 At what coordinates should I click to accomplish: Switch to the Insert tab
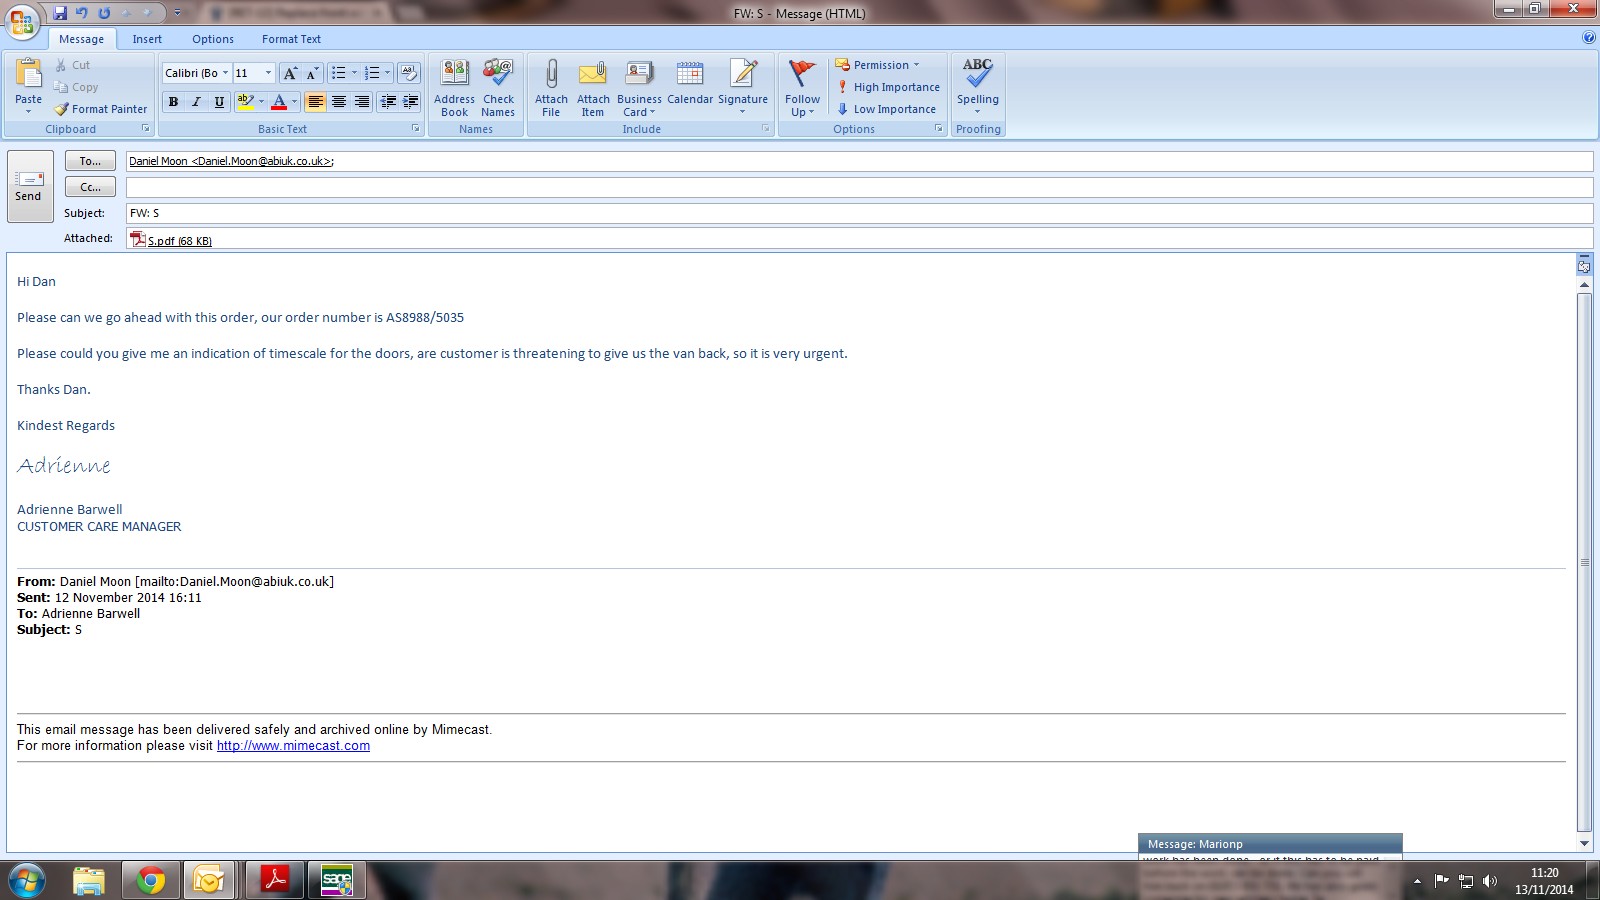(147, 39)
